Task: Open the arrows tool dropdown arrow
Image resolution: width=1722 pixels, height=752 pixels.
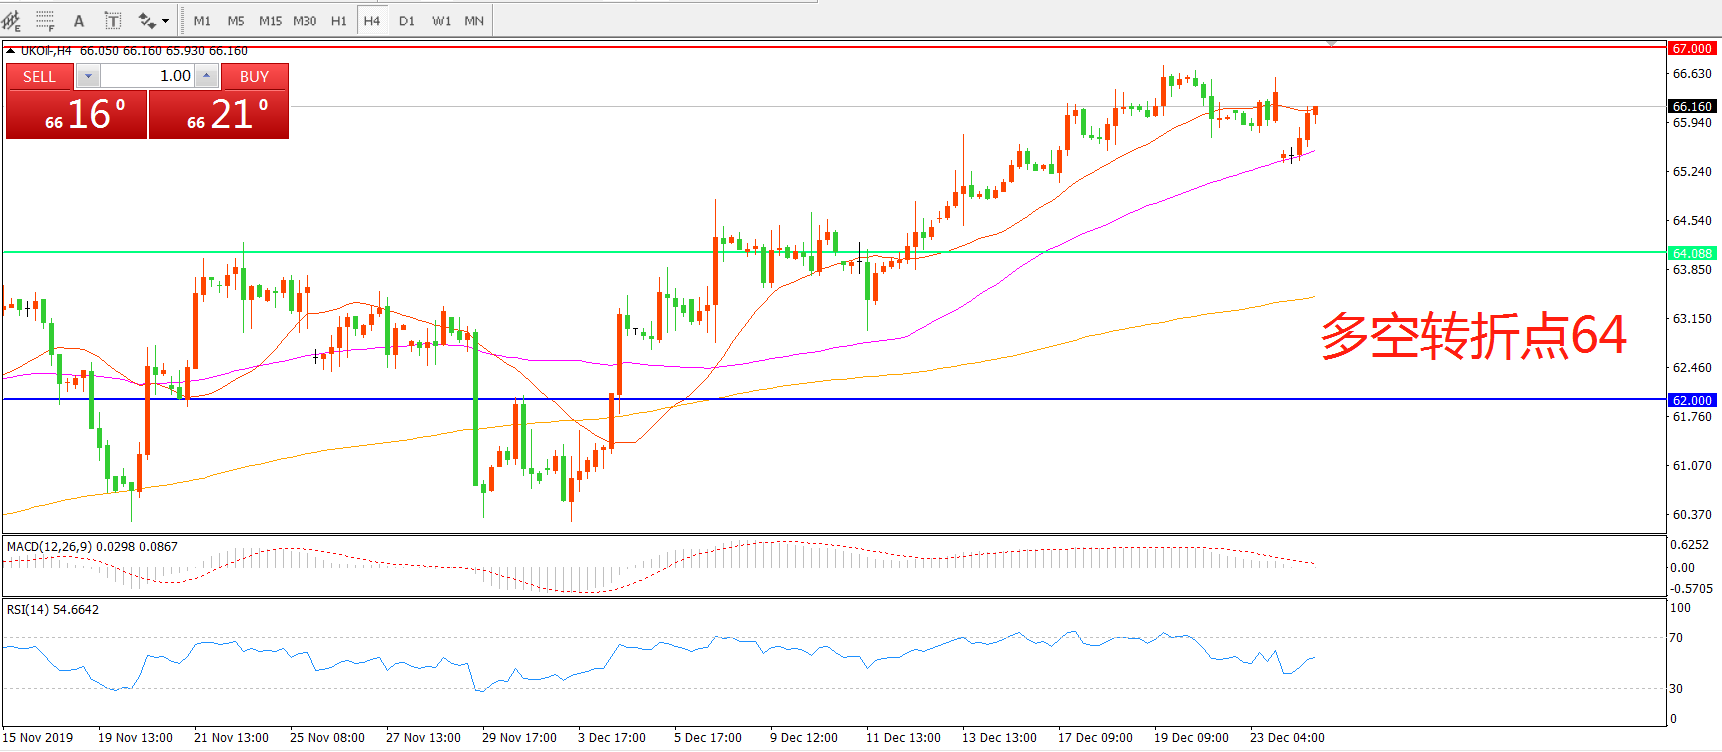Action: coord(166,20)
